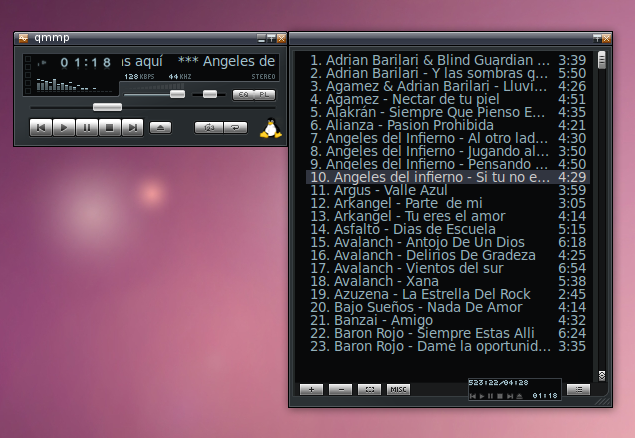Click the playlist add (+) button
Image resolution: width=635 pixels, height=438 pixels.
(x=311, y=389)
